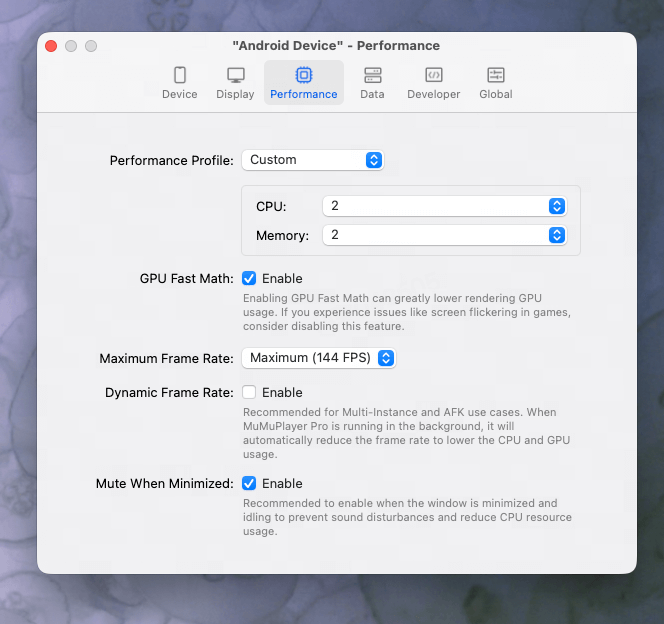Open the Device settings icon
This screenshot has height=624, width=664.
(x=180, y=75)
